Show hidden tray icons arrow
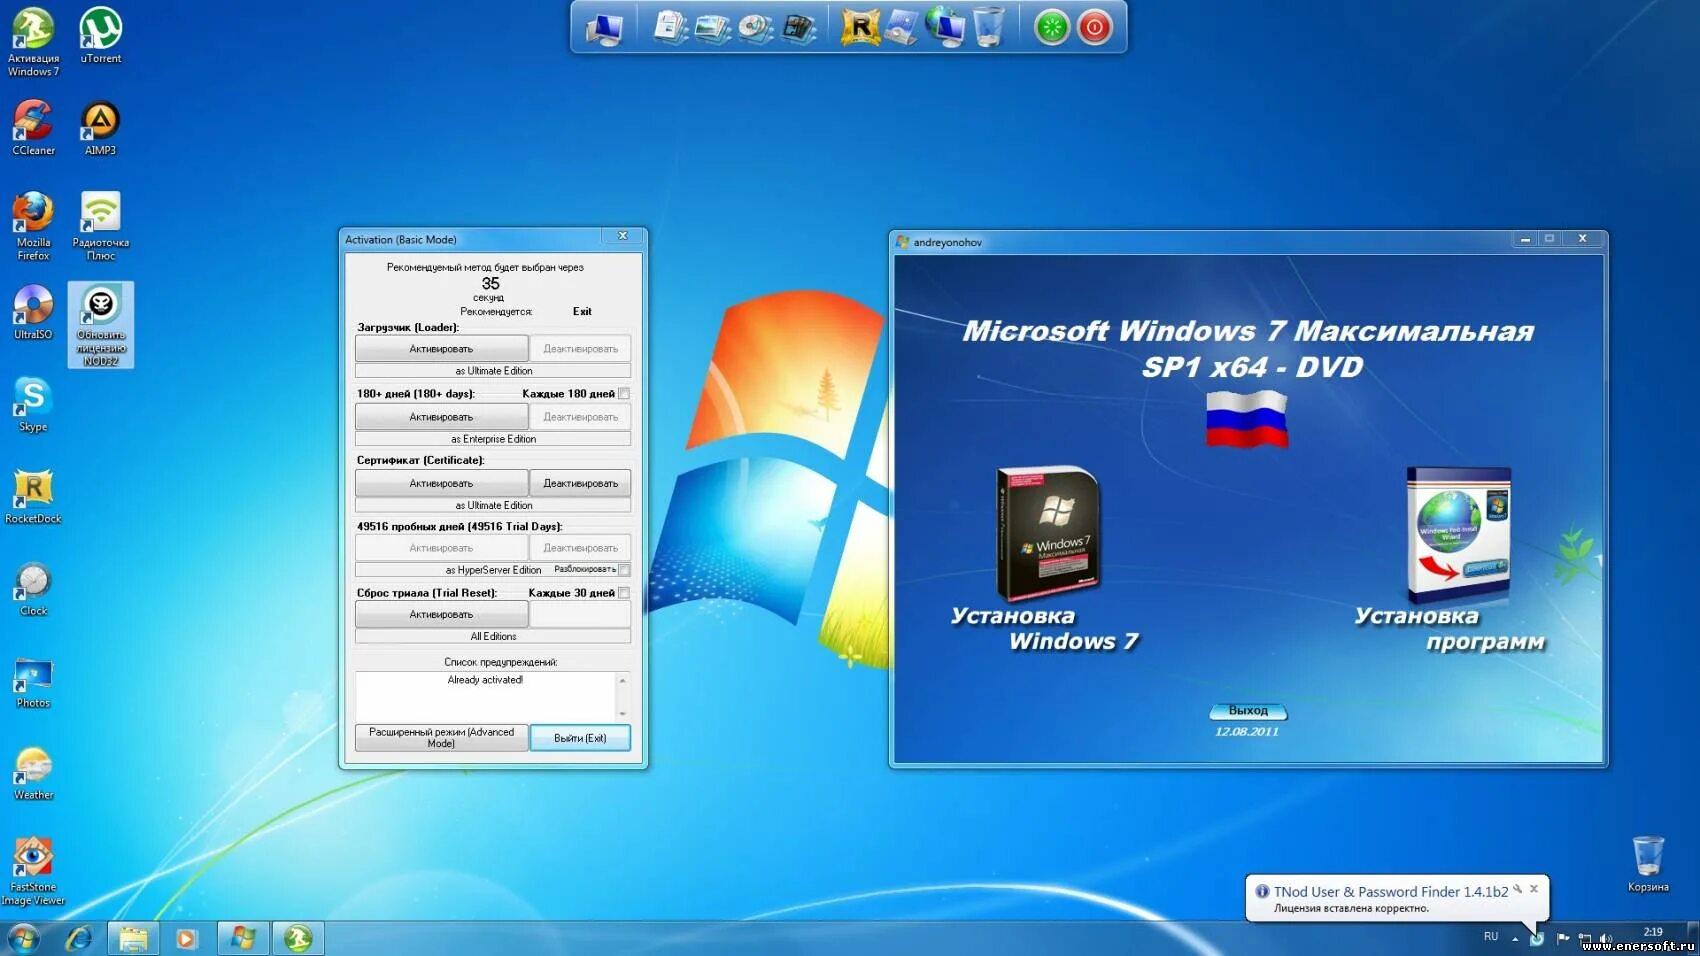This screenshot has width=1700, height=956. (1515, 939)
